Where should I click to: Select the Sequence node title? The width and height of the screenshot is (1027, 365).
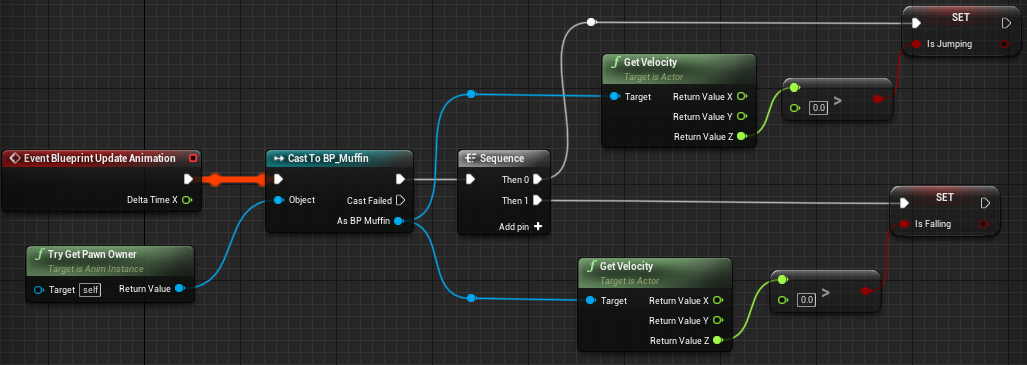tap(502, 159)
